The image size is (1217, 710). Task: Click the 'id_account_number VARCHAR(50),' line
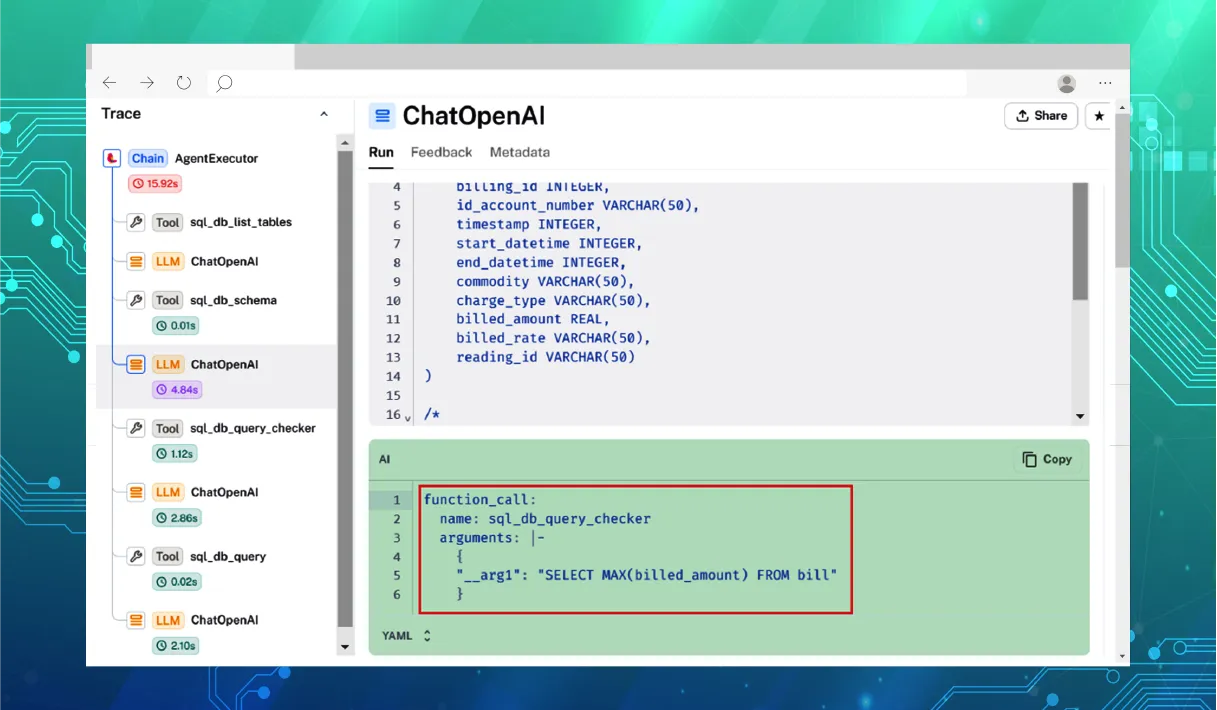click(x=578, y=205)
